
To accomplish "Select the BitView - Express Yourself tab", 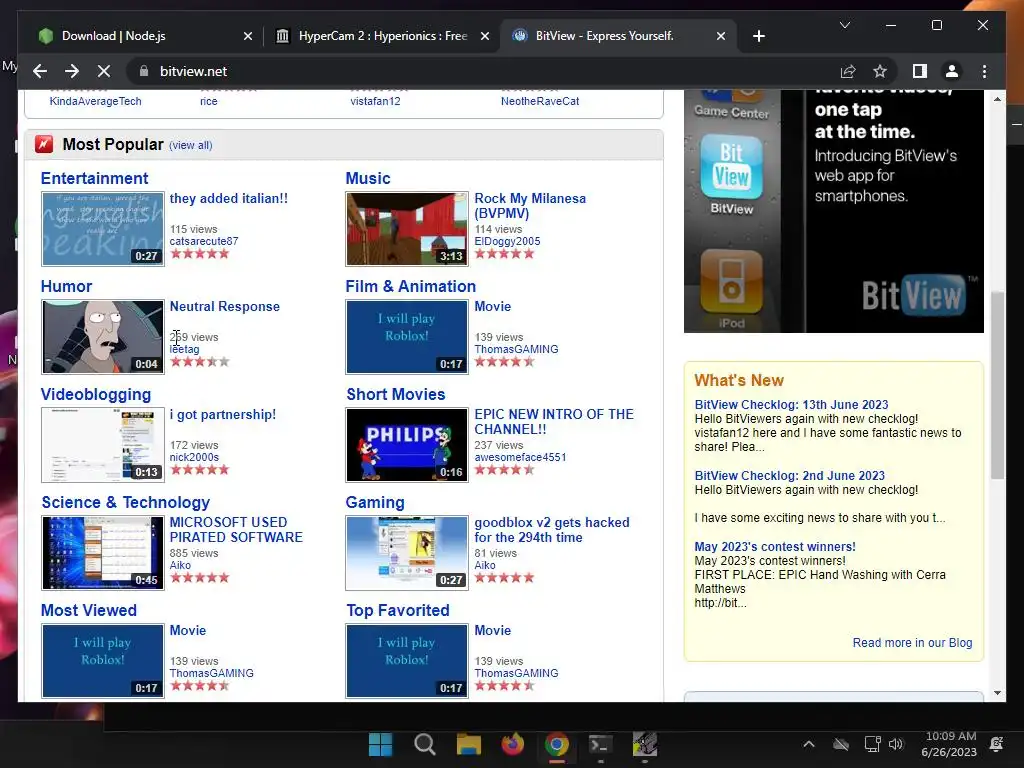I will click(x=617, y=36).
